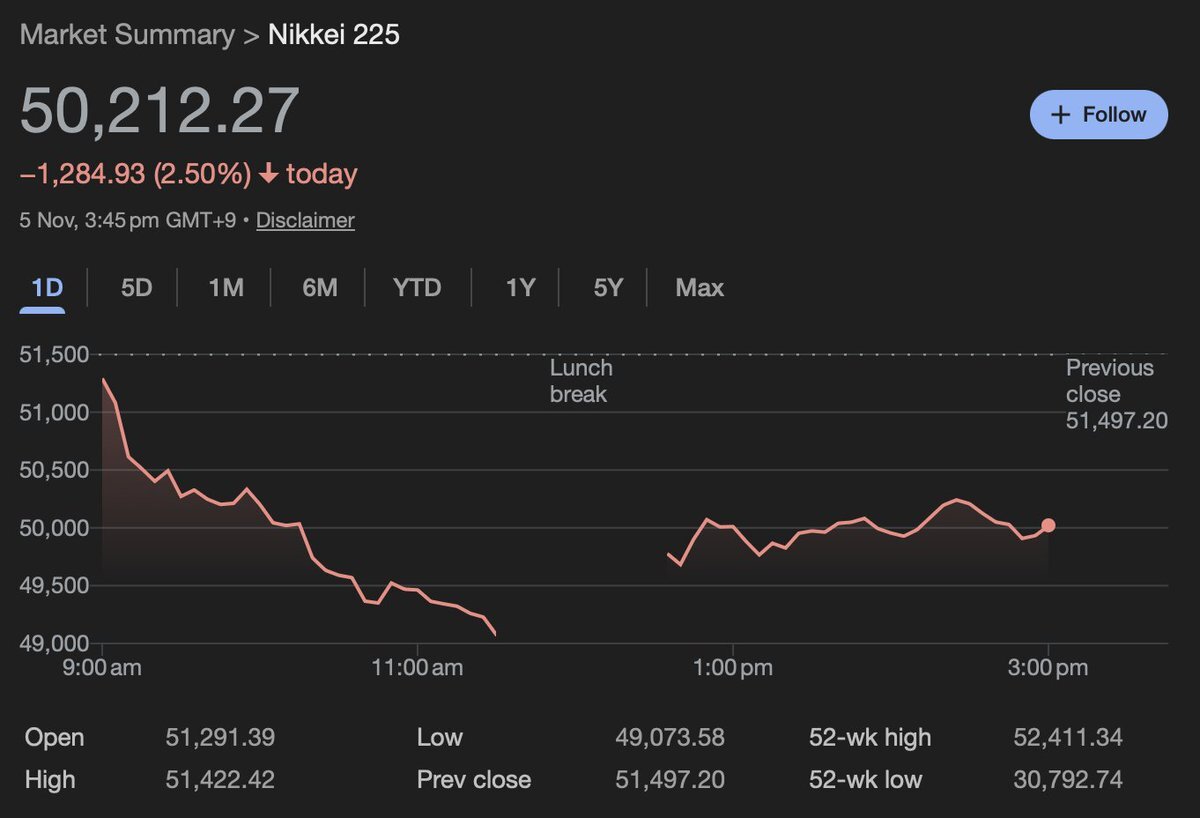Click the current price dot on chart
The height and width of the screenshot is (818, 1200).
coord(1048,525)
